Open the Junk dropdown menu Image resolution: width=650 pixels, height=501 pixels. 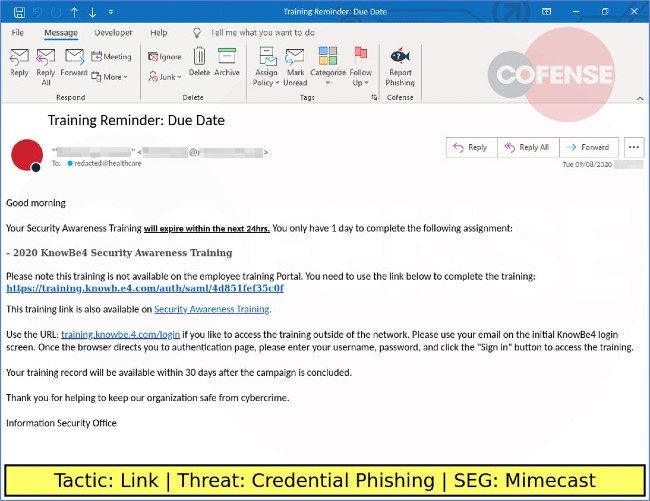point(165,77)
